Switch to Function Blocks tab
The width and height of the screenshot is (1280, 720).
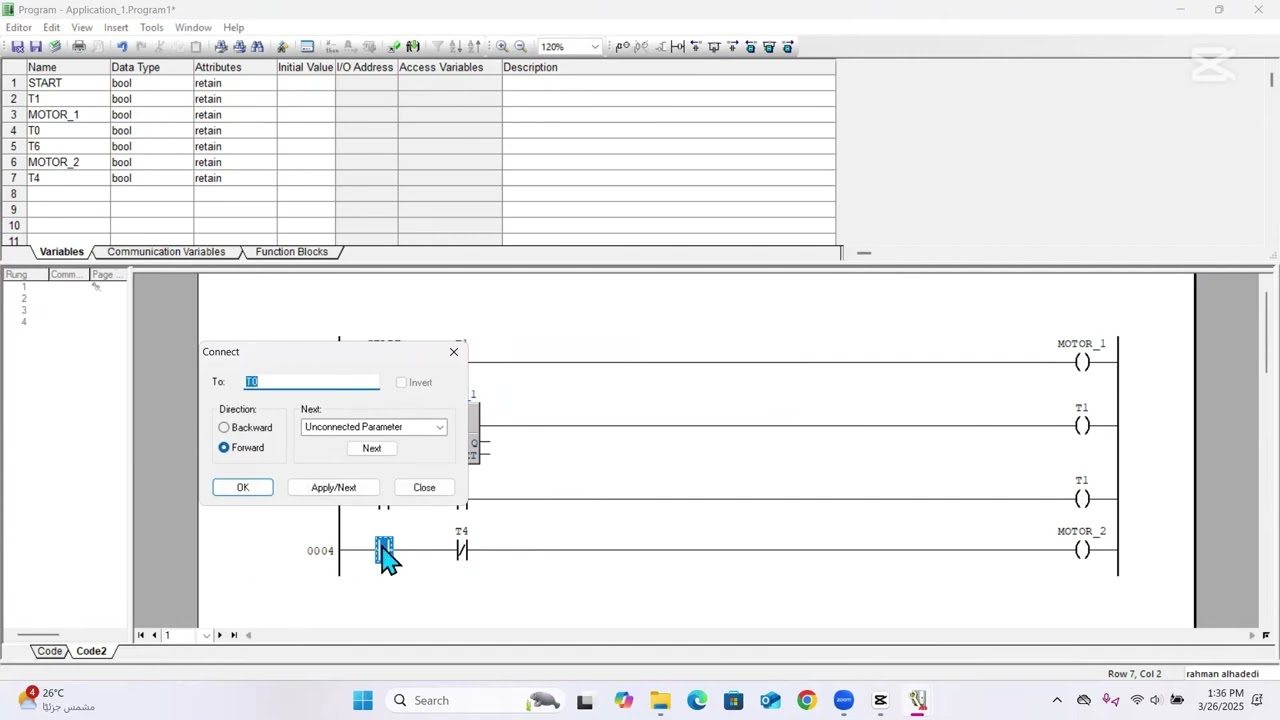coord(291,252)
